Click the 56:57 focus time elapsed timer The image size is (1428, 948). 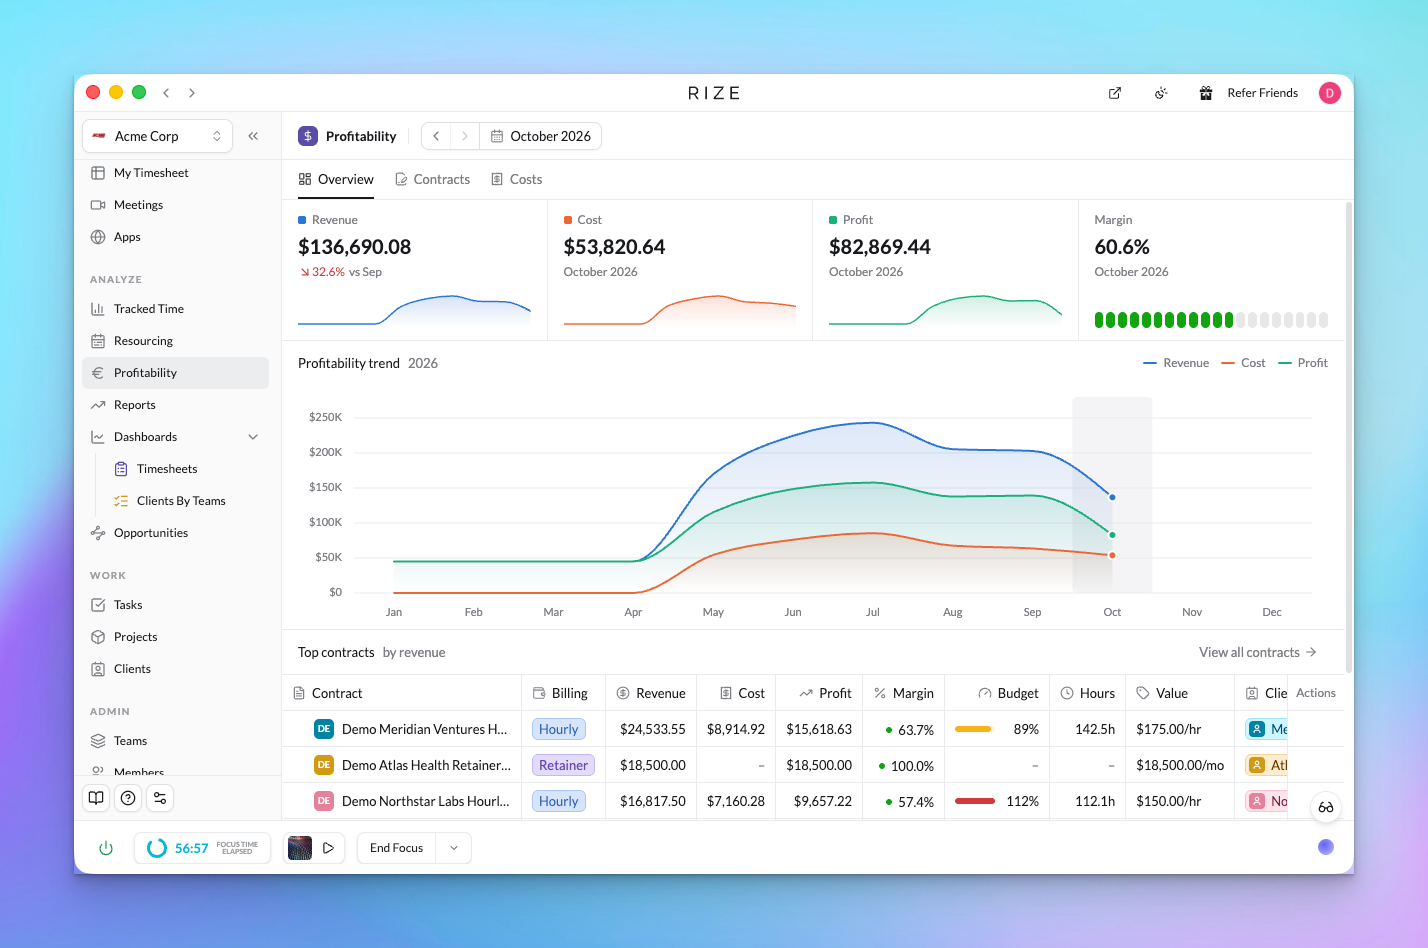tap(203, 848)
